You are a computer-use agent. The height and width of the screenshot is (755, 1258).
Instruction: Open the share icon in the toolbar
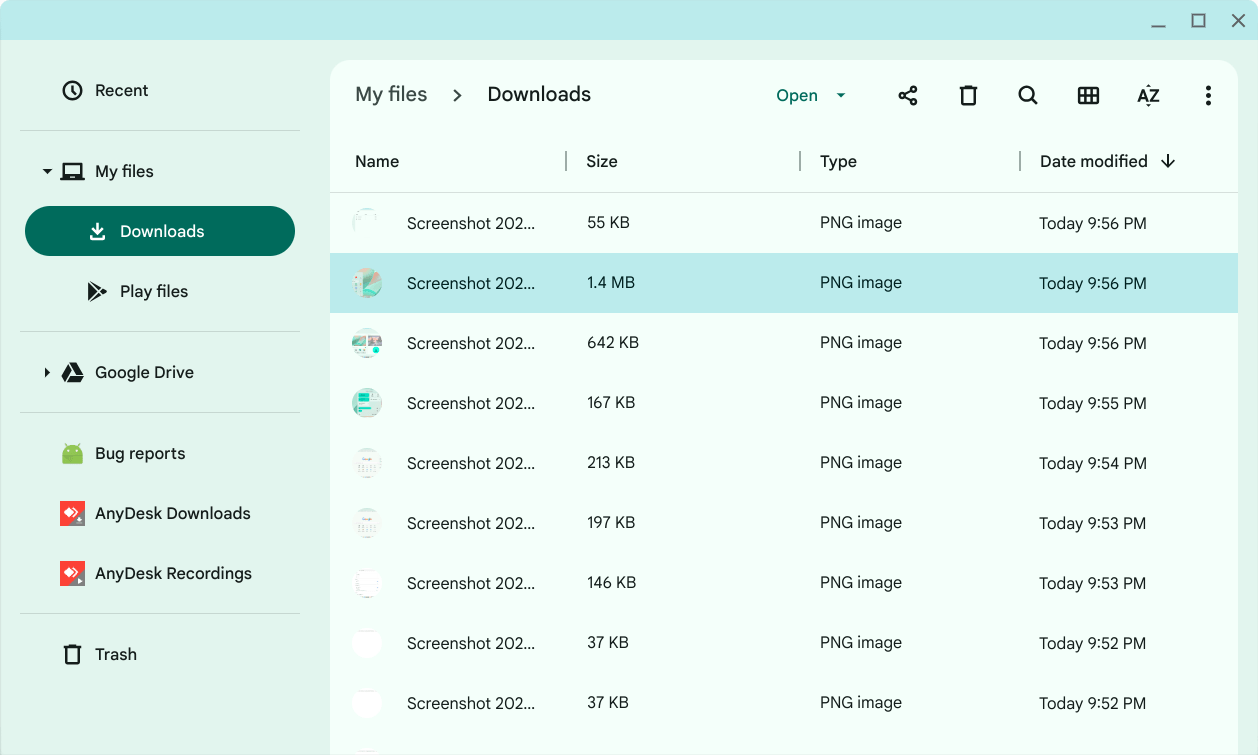[x=908, y=95]
